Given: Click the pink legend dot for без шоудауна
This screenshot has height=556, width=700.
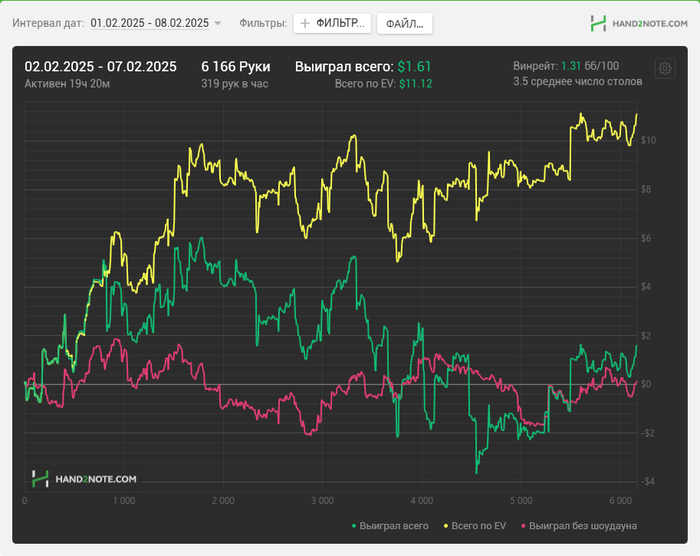Looking at the screenshot, I should click(x=523, y=526).
